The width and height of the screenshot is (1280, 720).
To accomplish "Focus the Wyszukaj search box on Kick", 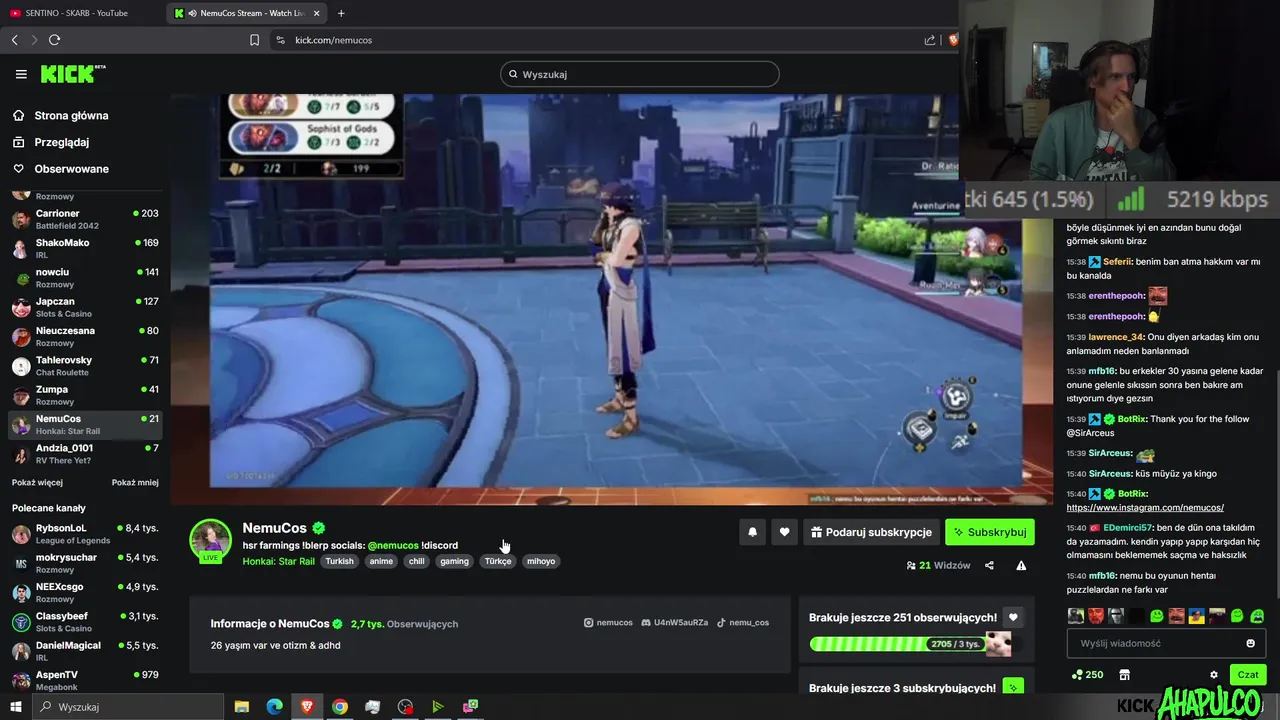I will click(639, 74).
